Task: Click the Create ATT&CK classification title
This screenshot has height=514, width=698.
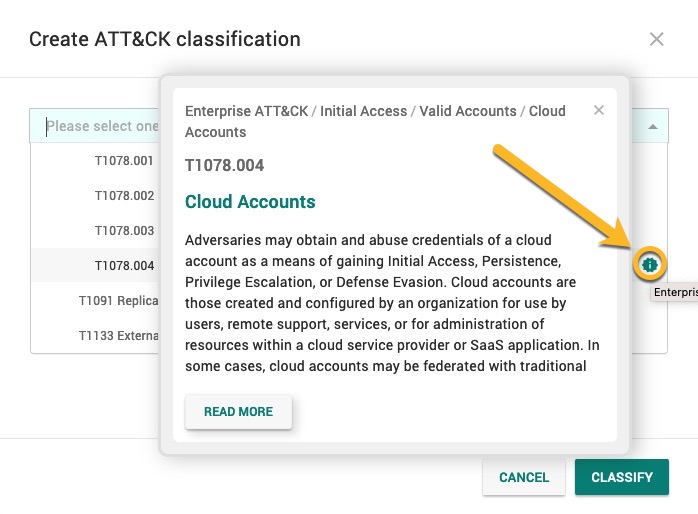Action: point(165,40)
